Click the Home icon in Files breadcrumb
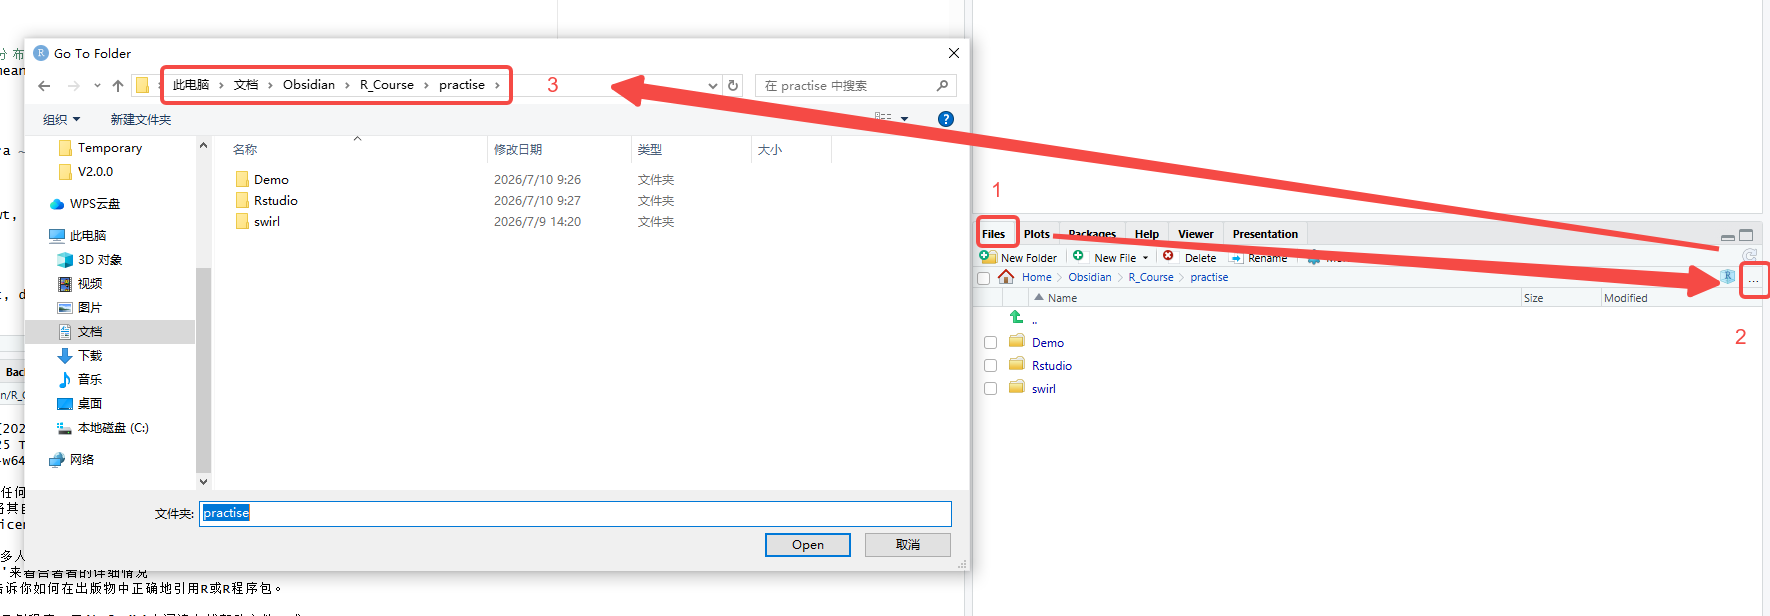 coord(1006,277)
